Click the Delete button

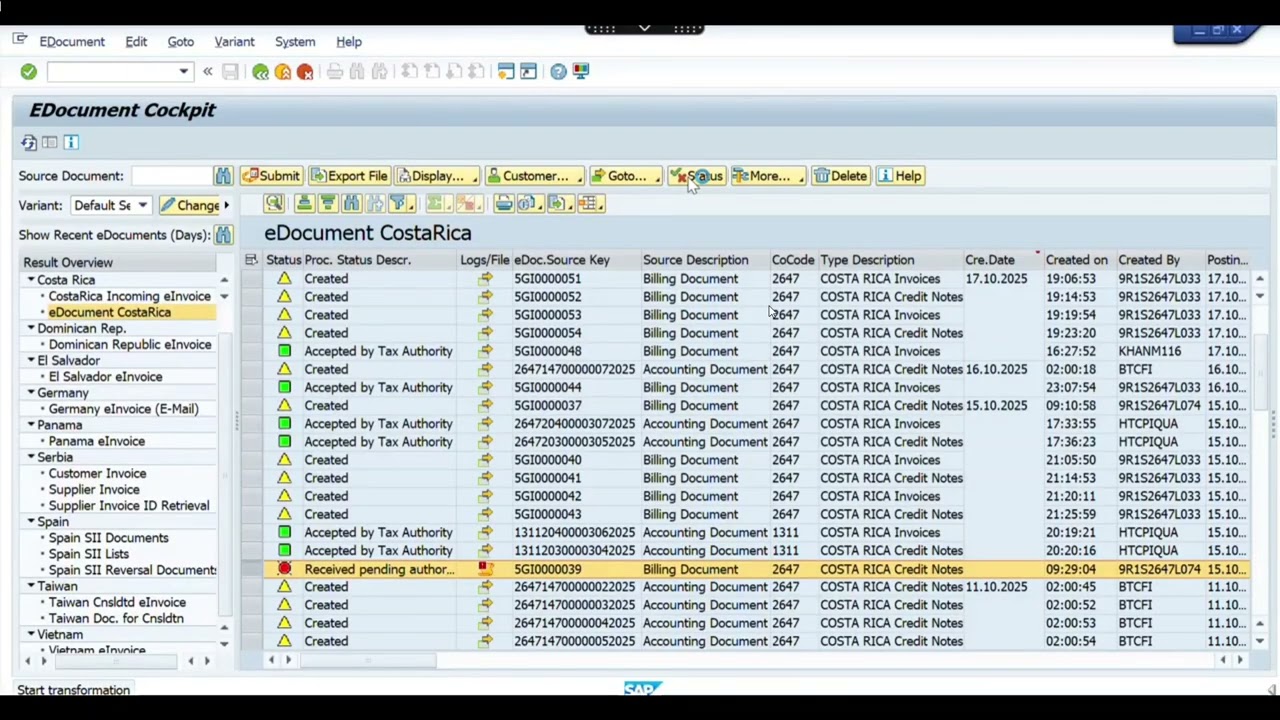point(840,176)
